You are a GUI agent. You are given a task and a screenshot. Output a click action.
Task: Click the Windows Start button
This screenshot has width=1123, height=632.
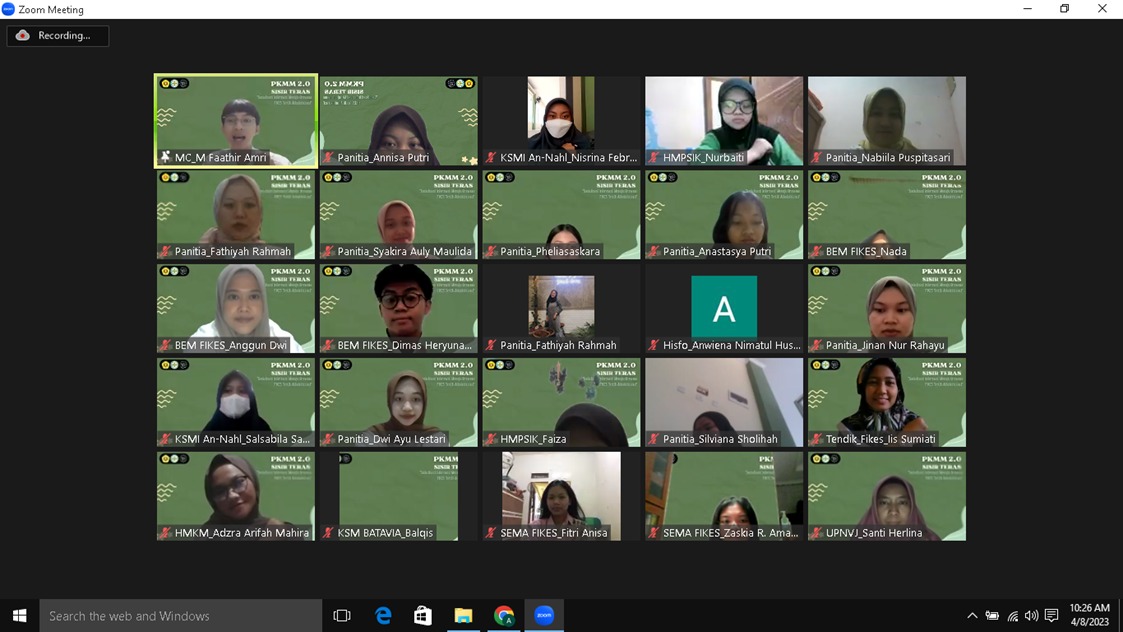click(x=19, y=615)
